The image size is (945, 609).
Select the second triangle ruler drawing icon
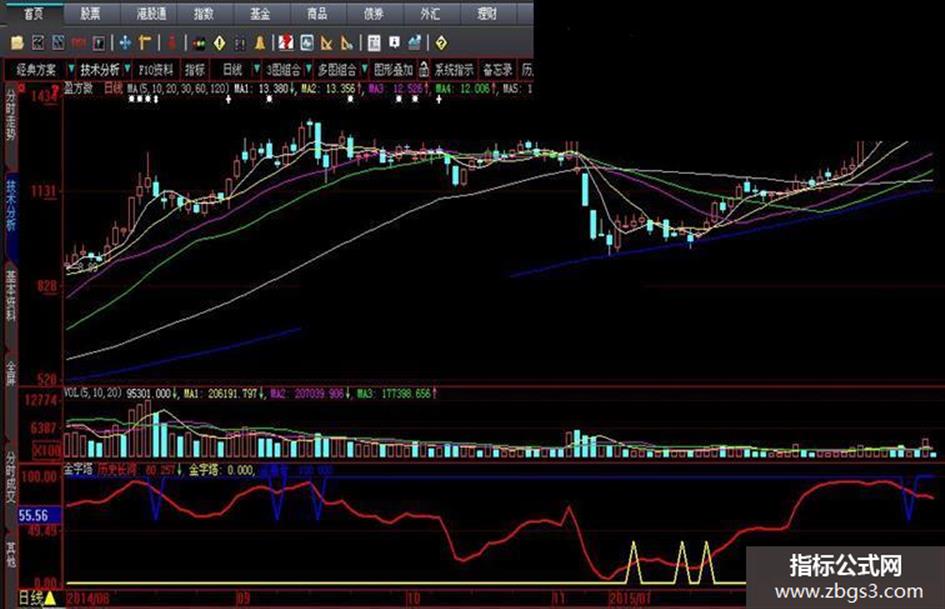(347, 43)
